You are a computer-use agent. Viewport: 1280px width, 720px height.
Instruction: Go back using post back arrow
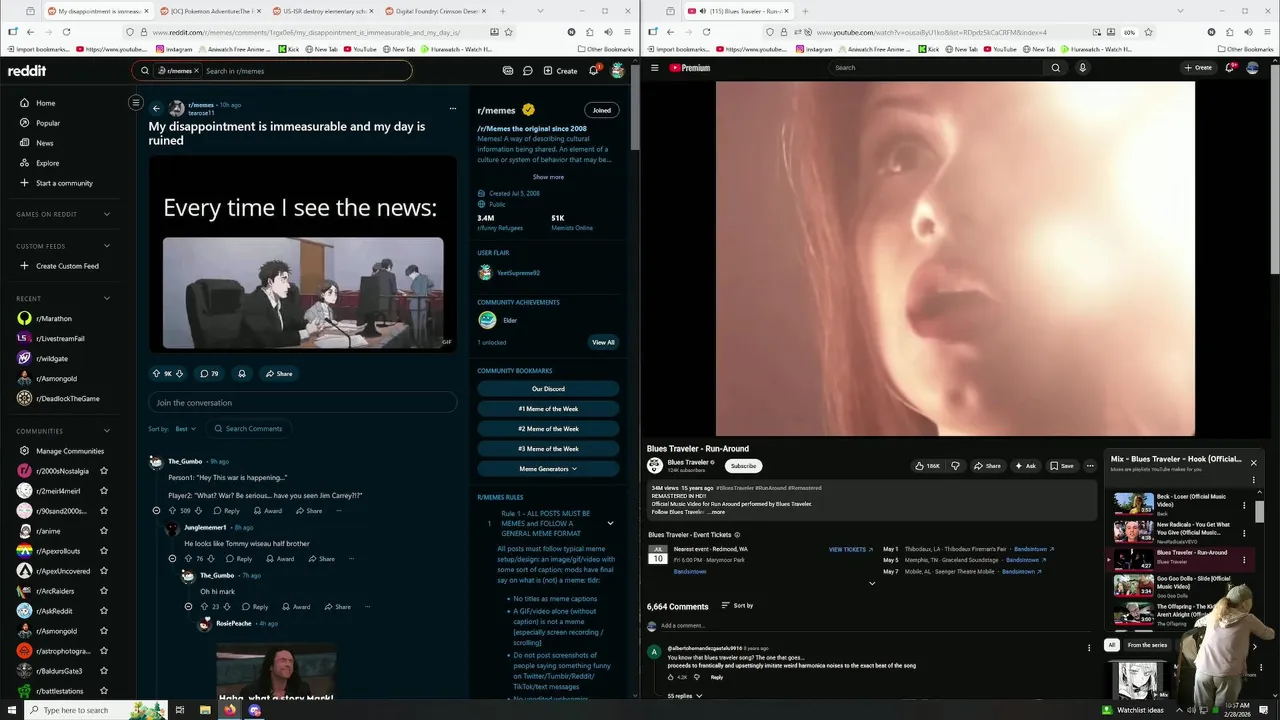point(156,108)
